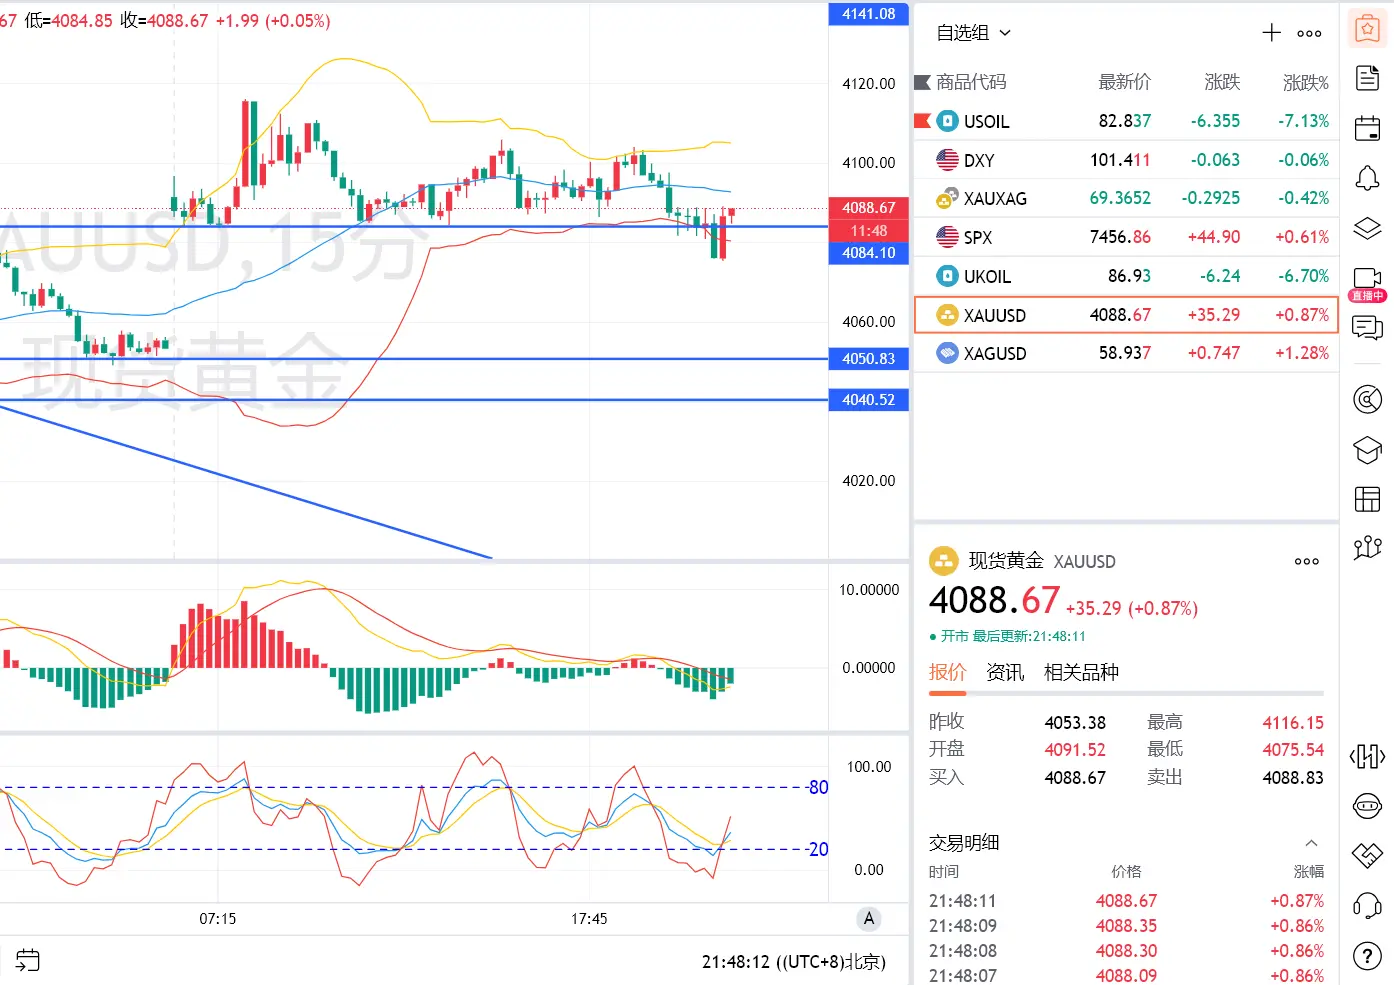The width and height of the screenshot is (1394, 985).
Task: Open the education graduation cap icon
Action: [1367, 450]
